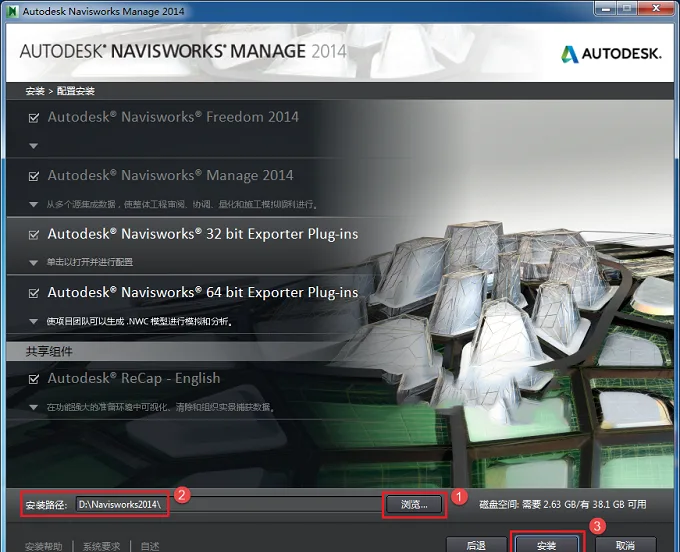Uncheck Navisworks 32 bit Exporter Plug-ins
Image resolution: width=680 pixels, height=552 pixels.
coord(33,235)
